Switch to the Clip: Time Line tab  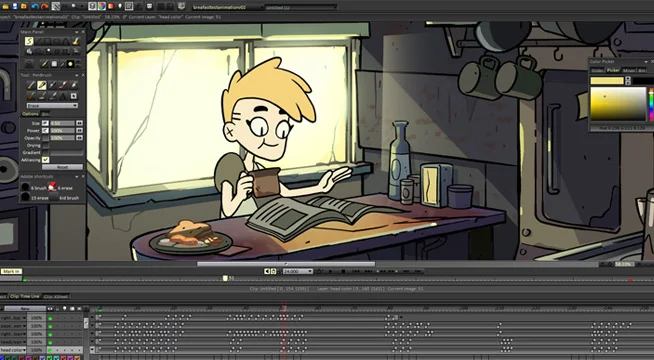coord(24,296)
